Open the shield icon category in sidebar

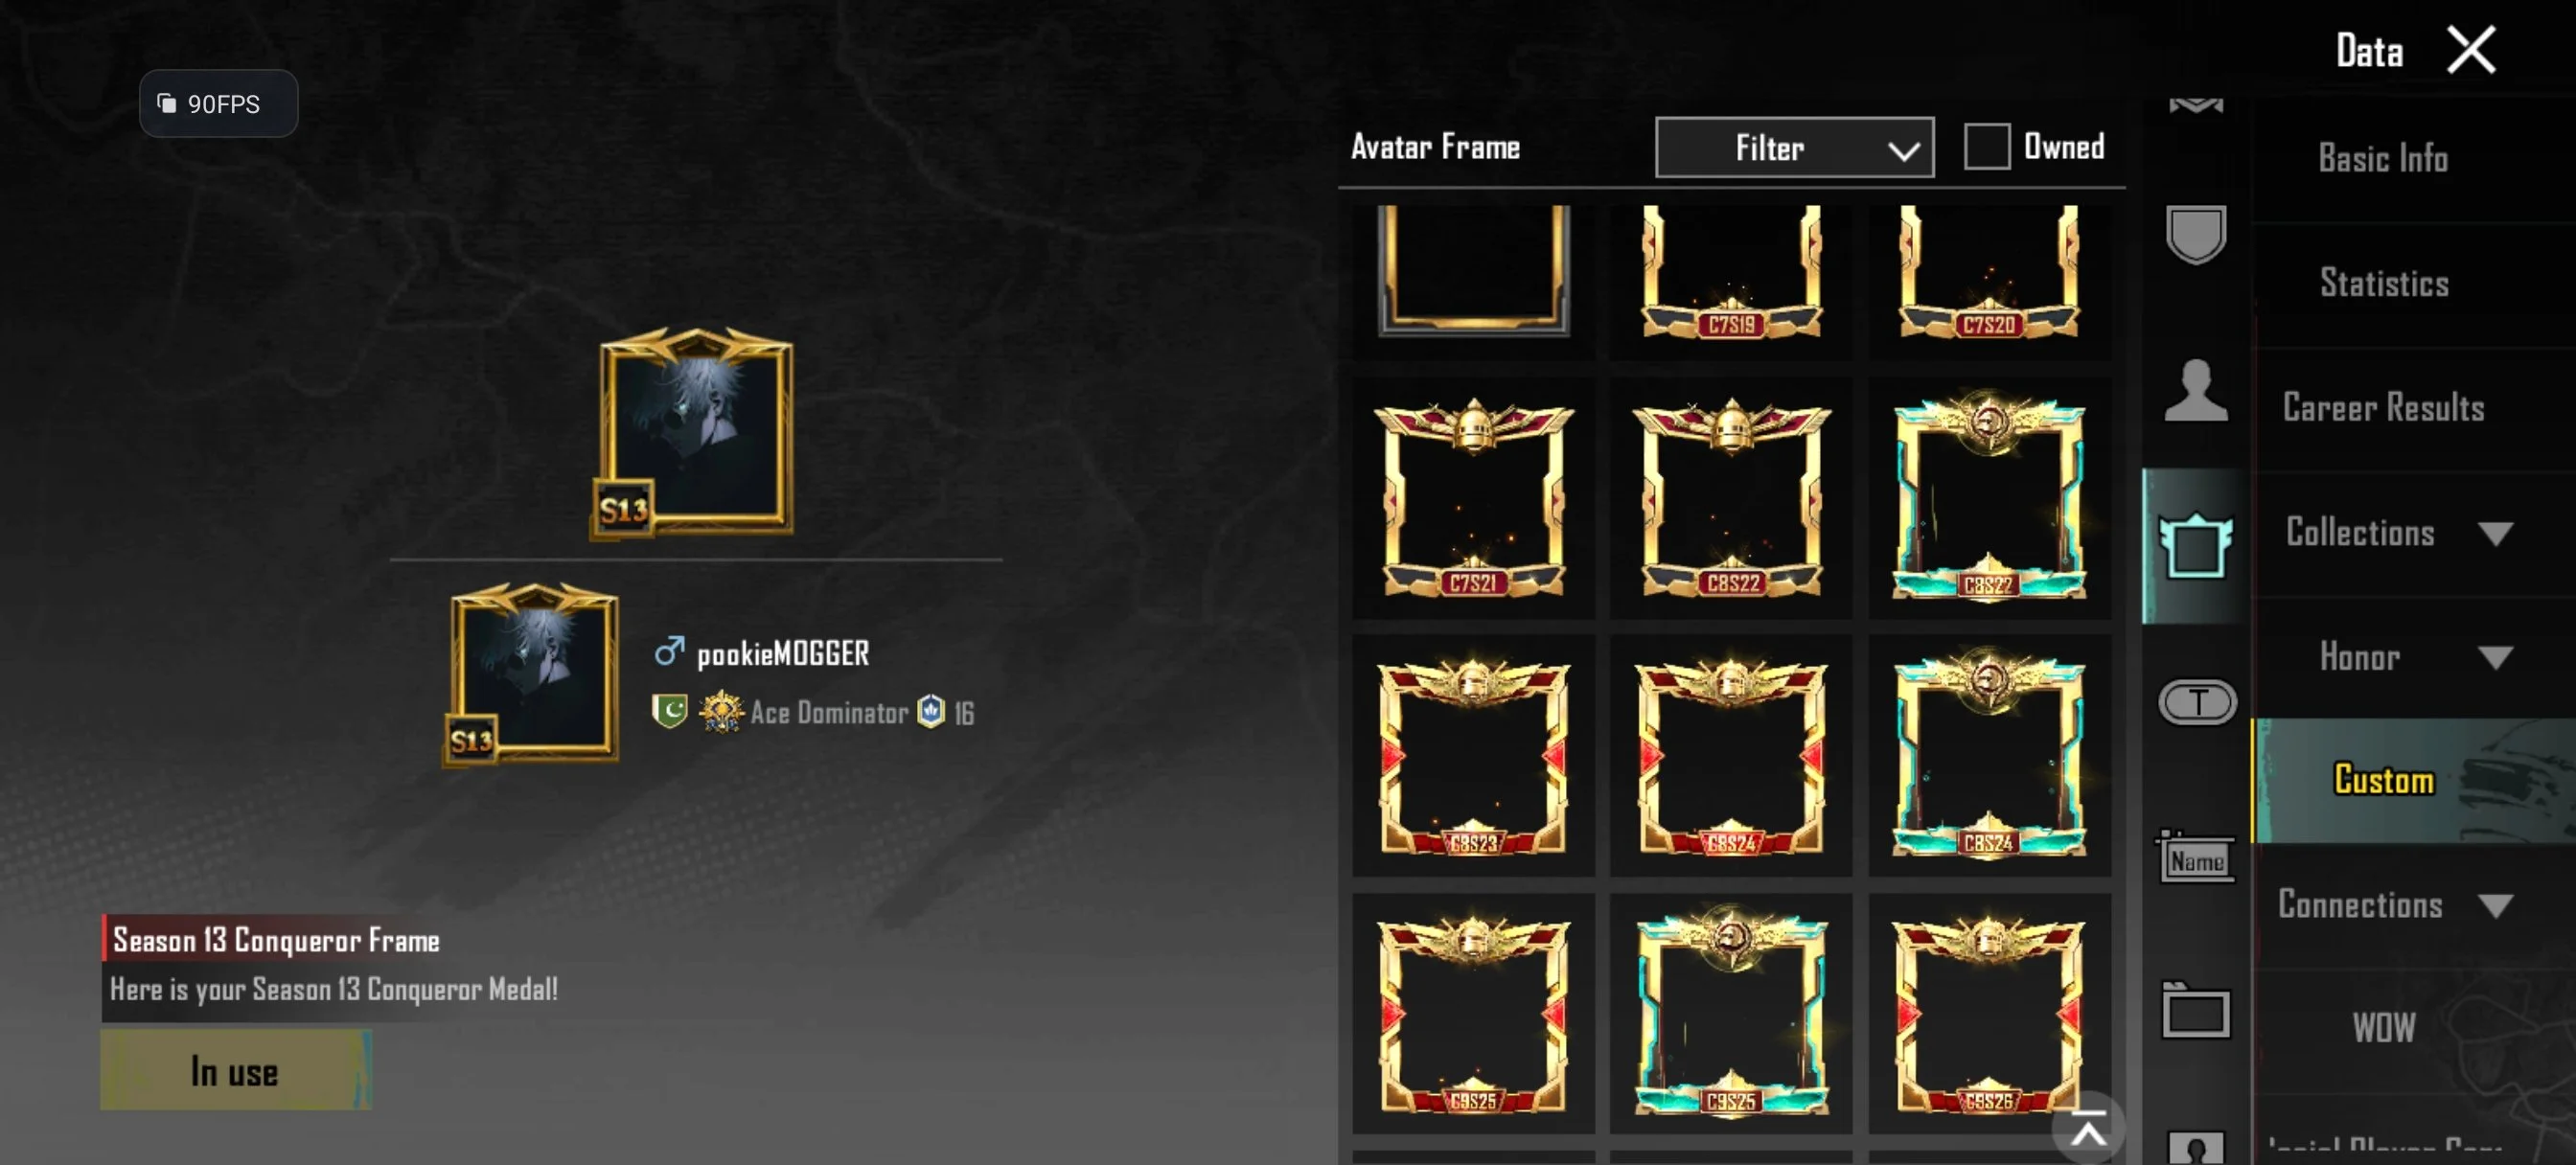pos(2196,235)
